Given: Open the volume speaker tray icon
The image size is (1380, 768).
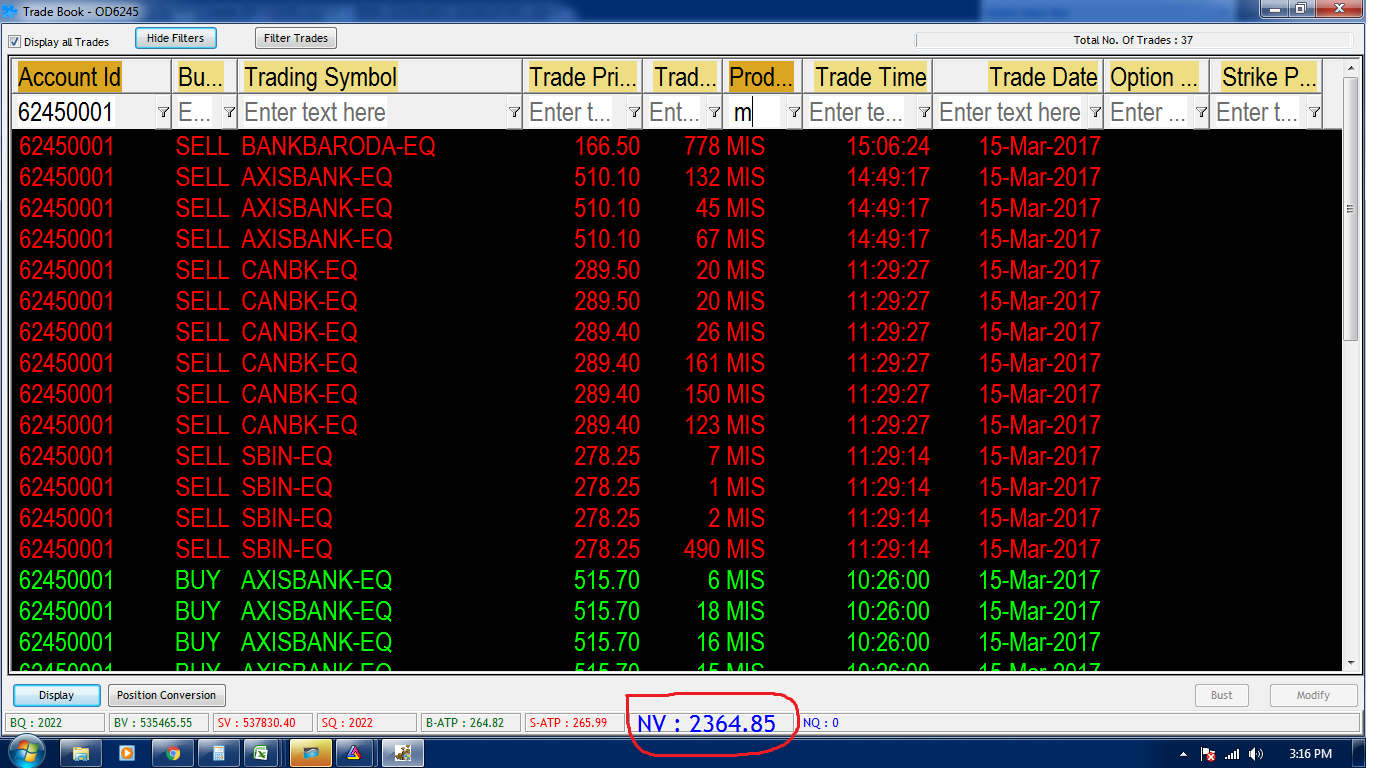Looking at the screenshot, I should pyautogui.click(x=1256, y=754).
